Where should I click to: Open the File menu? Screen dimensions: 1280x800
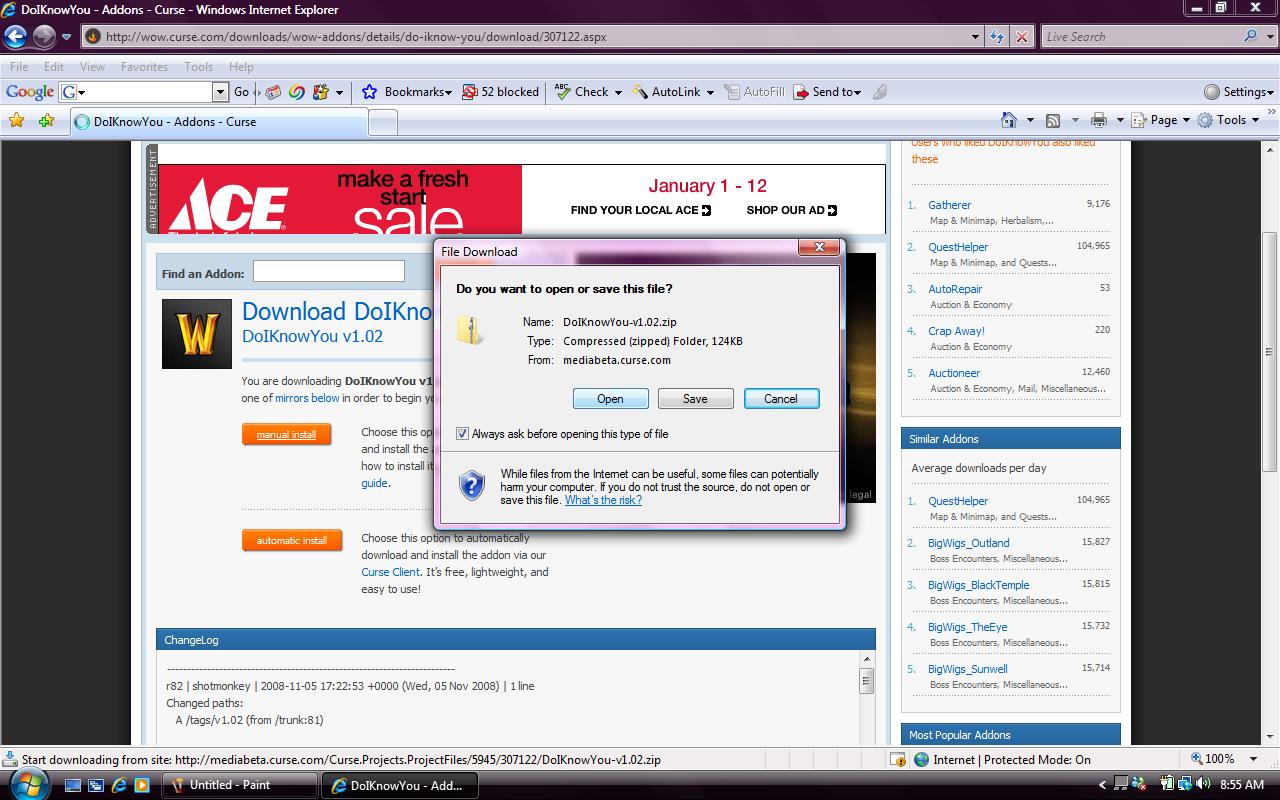(19, 67)
